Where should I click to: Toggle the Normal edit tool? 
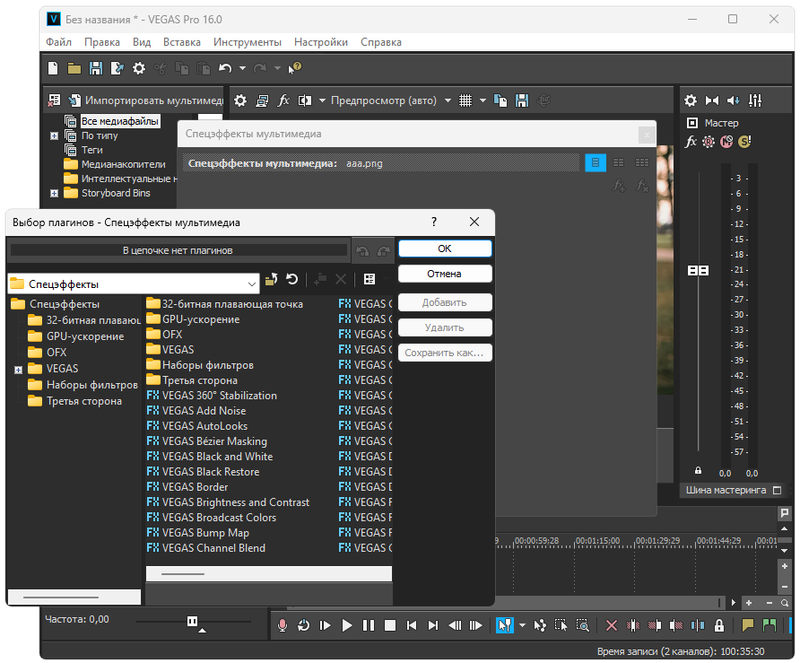tap(504, 625)
